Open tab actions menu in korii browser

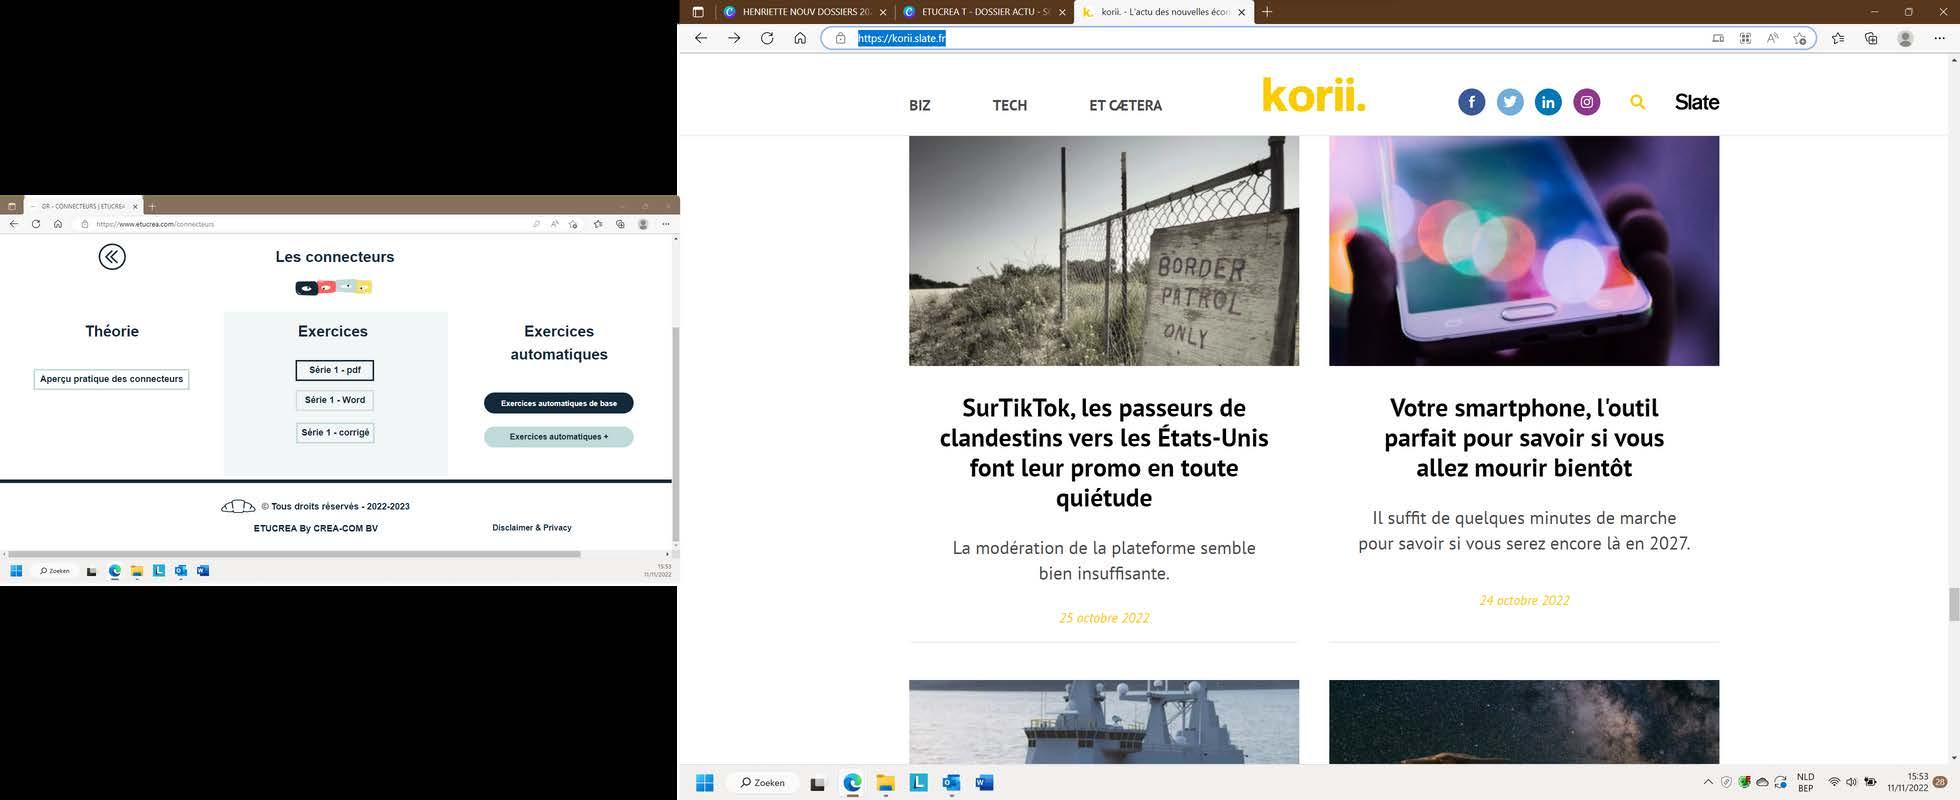698,12
